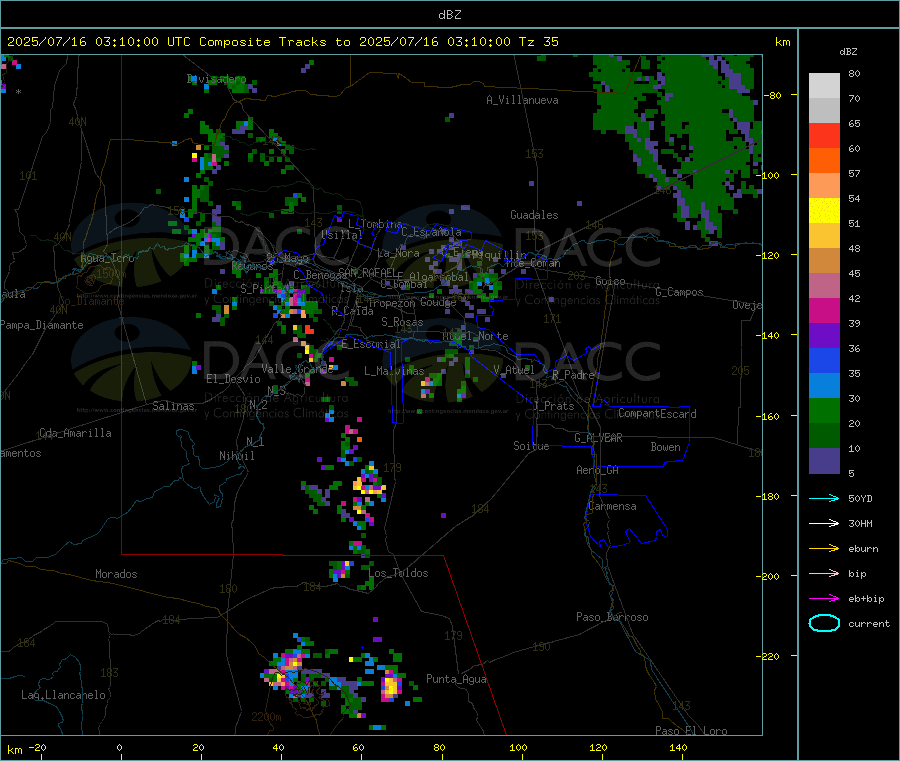Click the 100 km horizontal axis tick
Screen dimensions: 900x761
click(x=518, y=747)
